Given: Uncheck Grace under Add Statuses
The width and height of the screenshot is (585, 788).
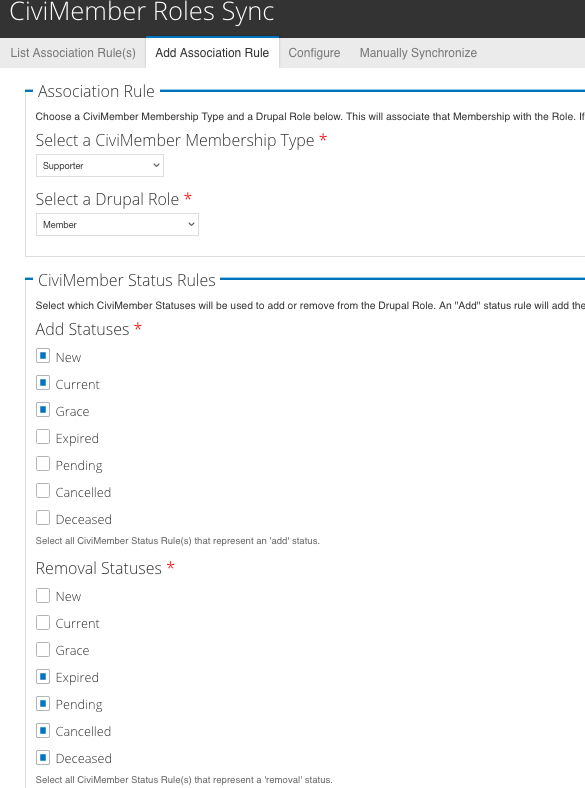Looking at the screenshot, I should [43, 410].
